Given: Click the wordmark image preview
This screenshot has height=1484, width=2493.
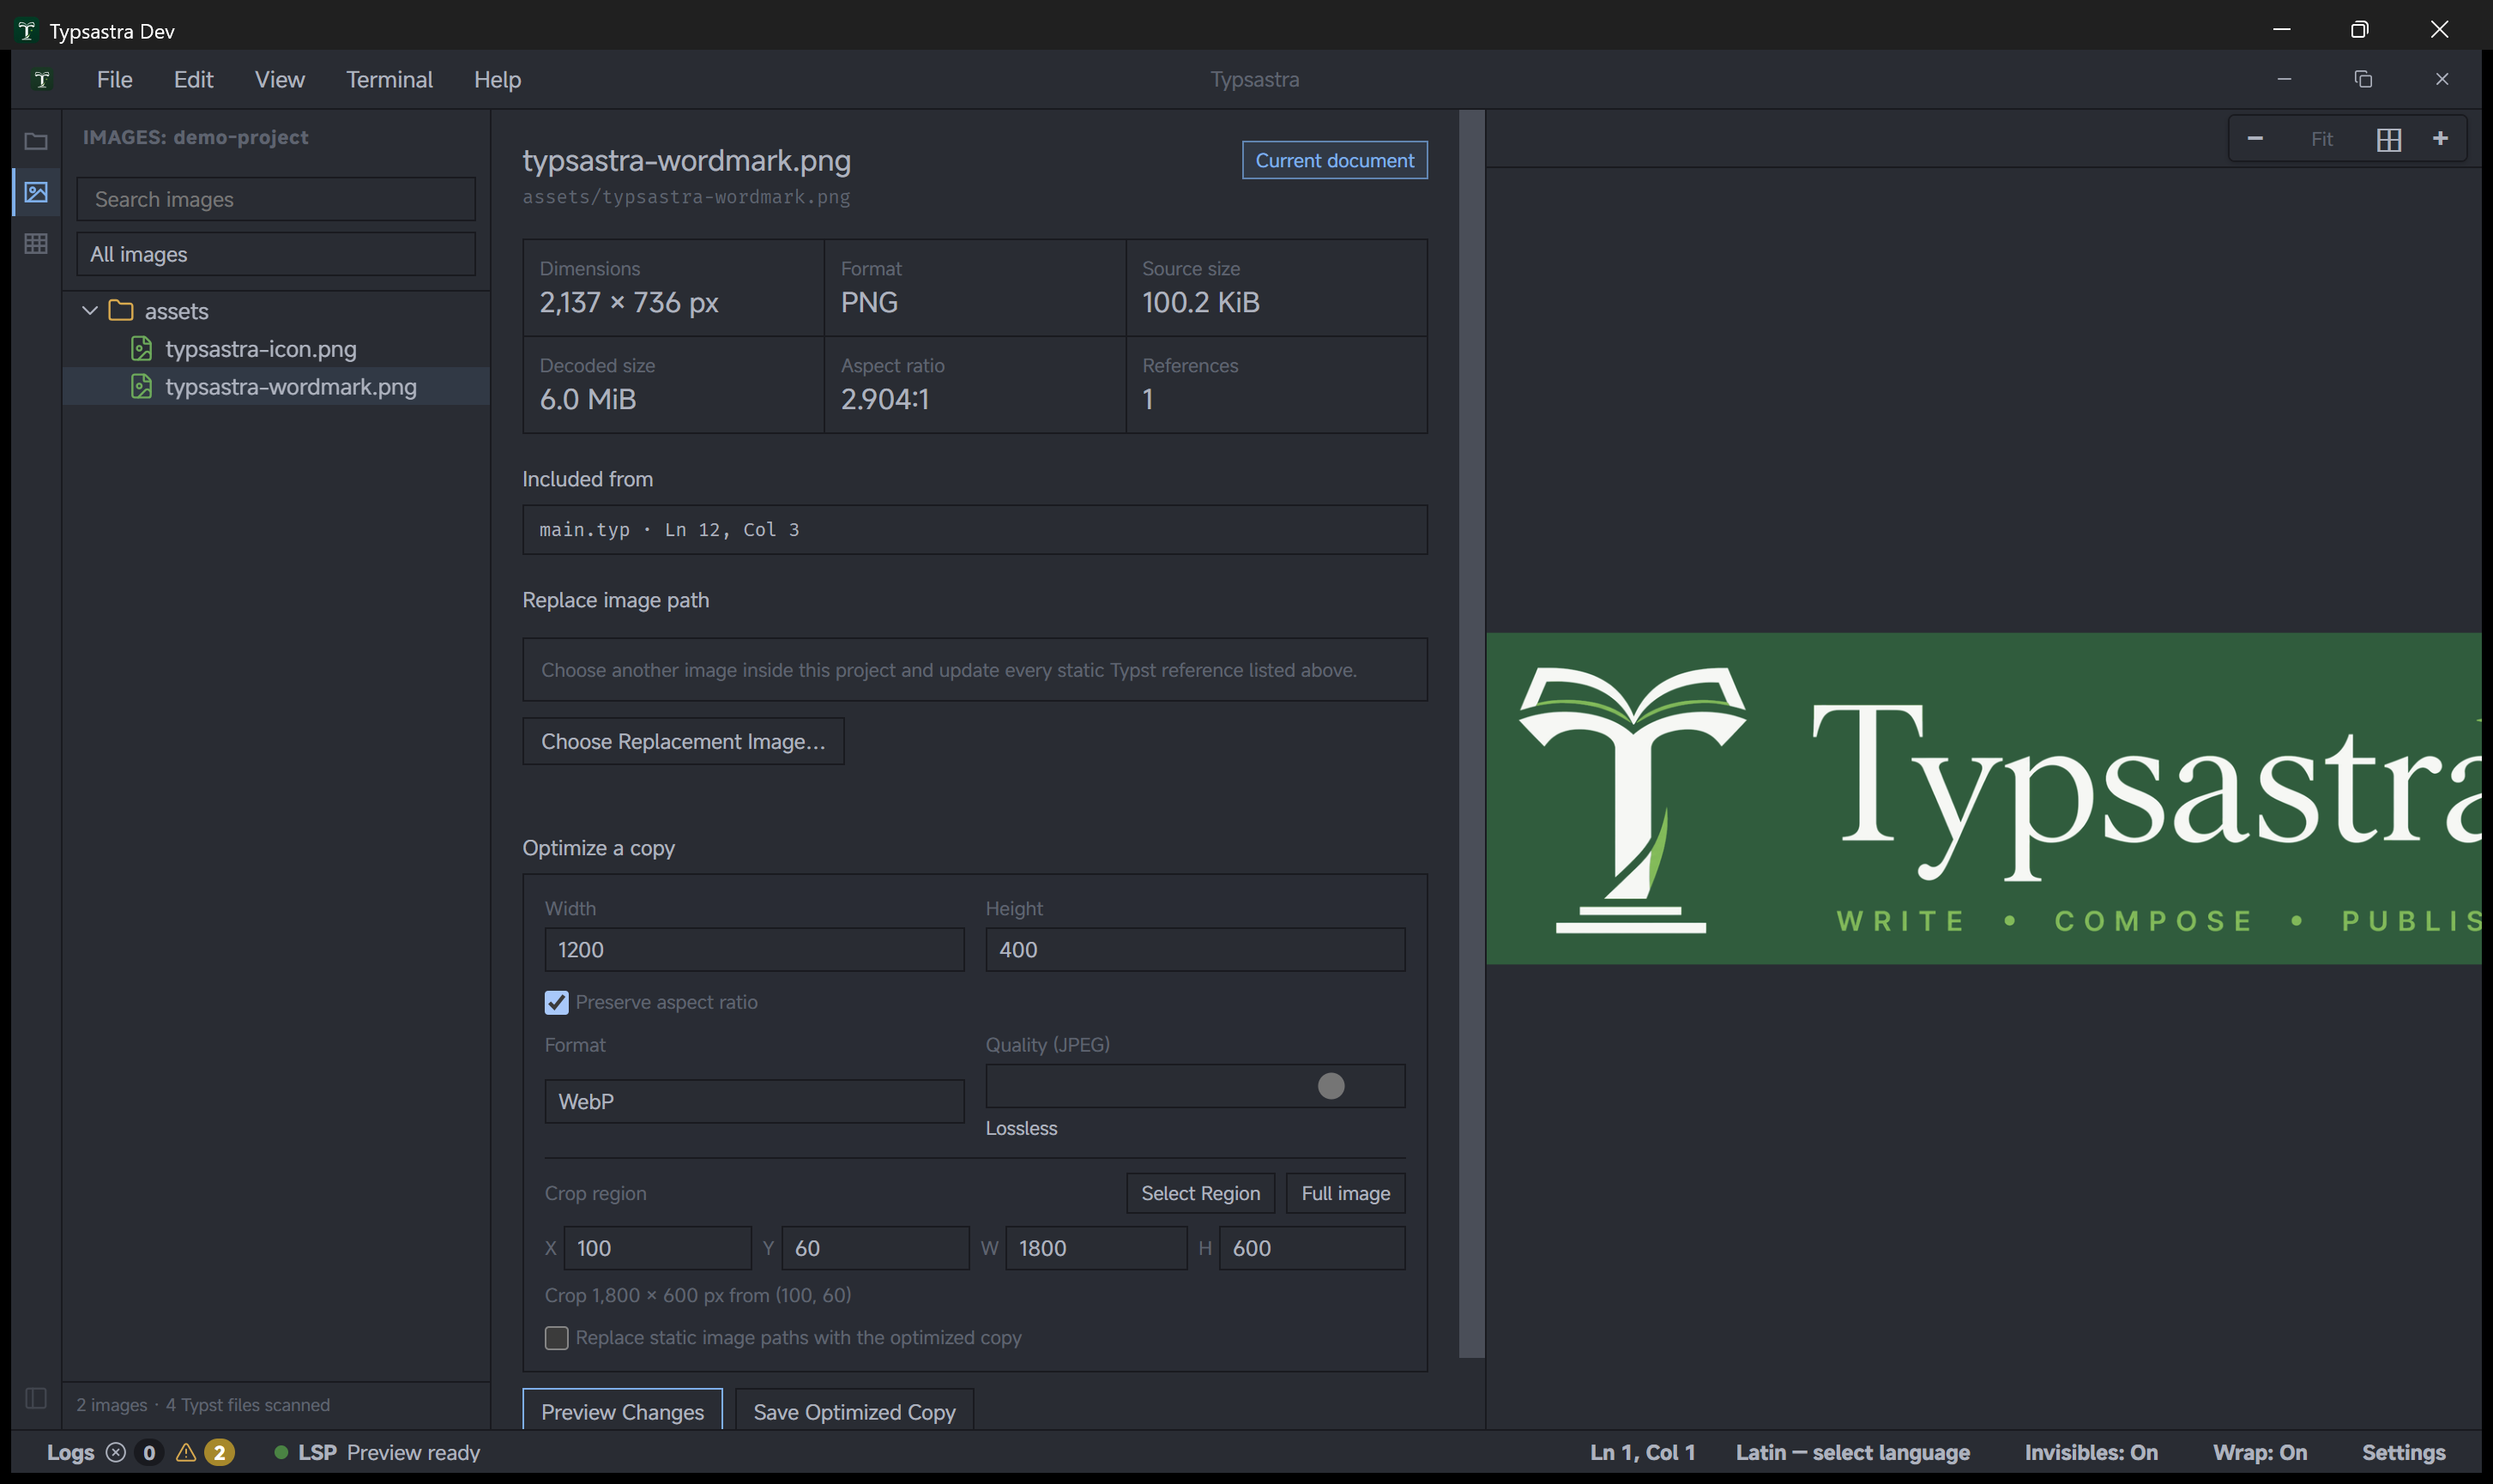Looking at the screenshot, I should point(1984,798).
